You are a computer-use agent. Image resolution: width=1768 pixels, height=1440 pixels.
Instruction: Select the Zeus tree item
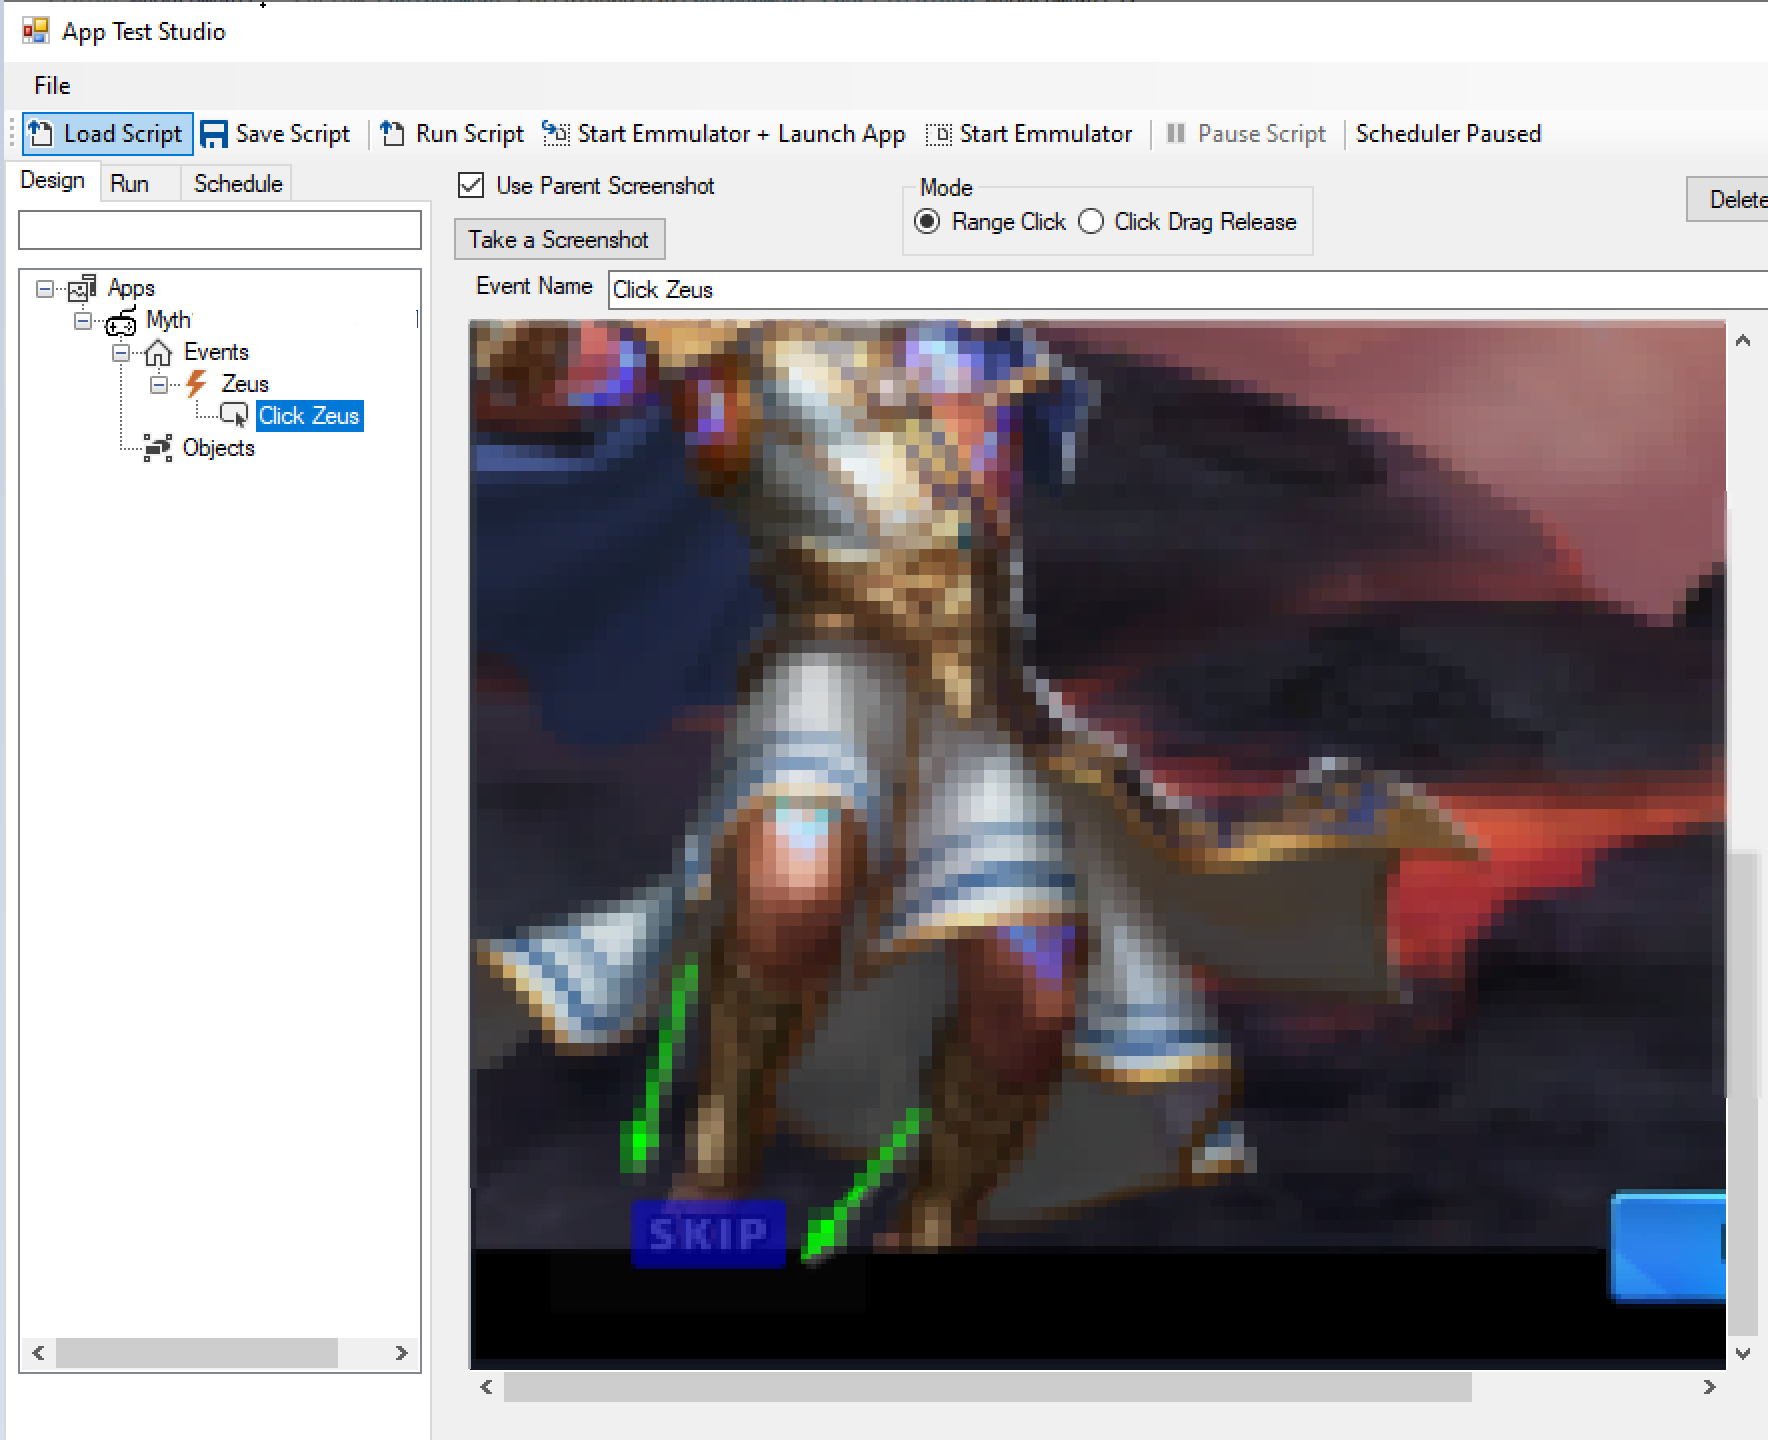[245, 384]
